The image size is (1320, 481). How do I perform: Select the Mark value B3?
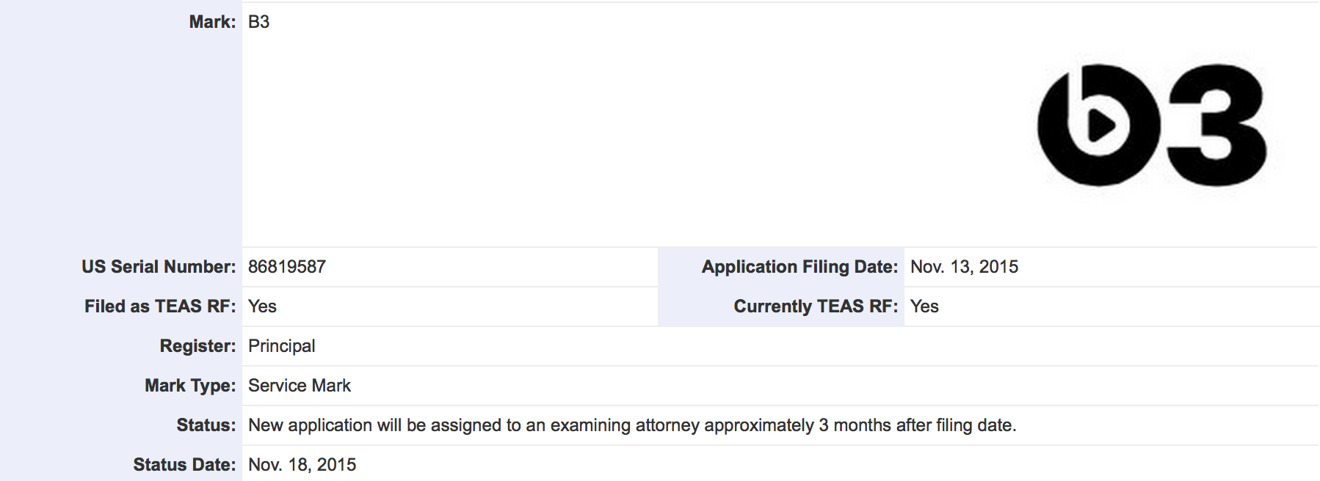point(259,21)
